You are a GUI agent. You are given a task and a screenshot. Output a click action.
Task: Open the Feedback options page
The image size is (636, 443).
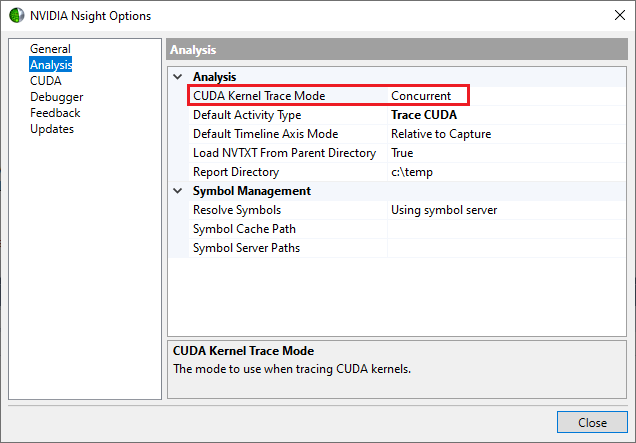55,113
